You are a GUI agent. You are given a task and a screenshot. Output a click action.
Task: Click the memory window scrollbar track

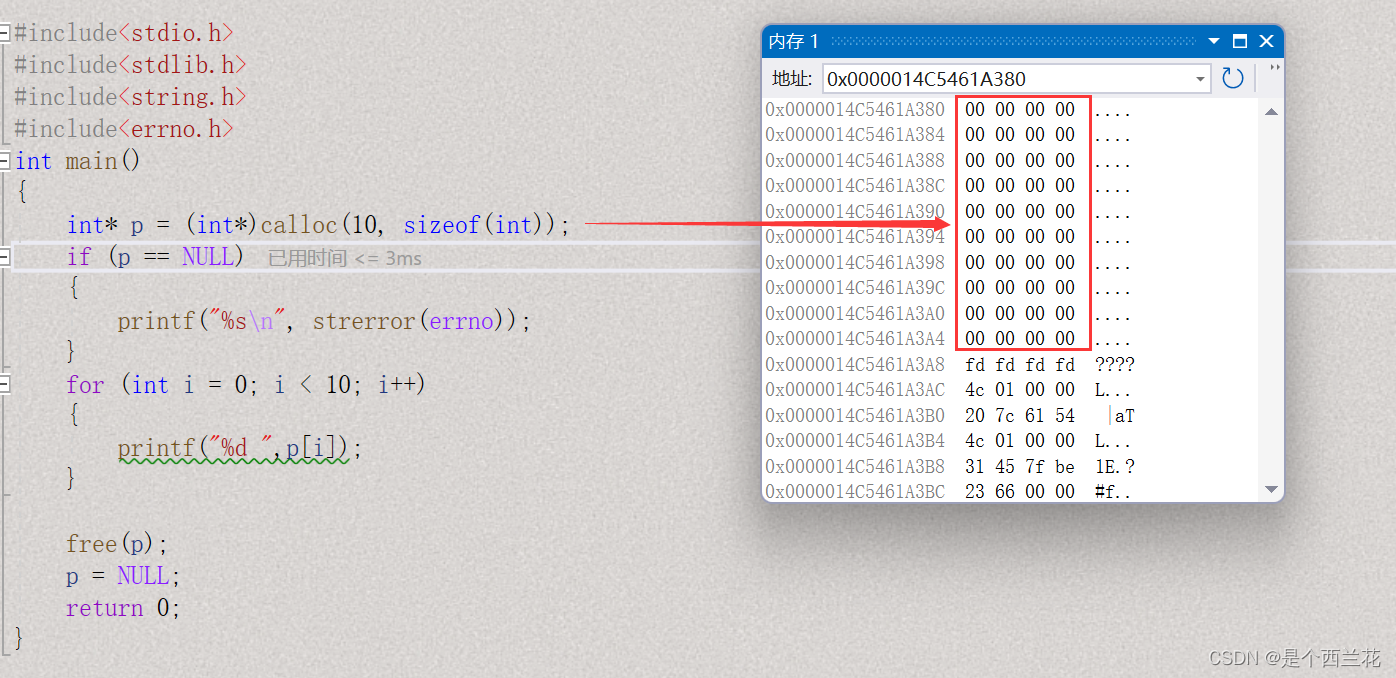coord(1271,300)
